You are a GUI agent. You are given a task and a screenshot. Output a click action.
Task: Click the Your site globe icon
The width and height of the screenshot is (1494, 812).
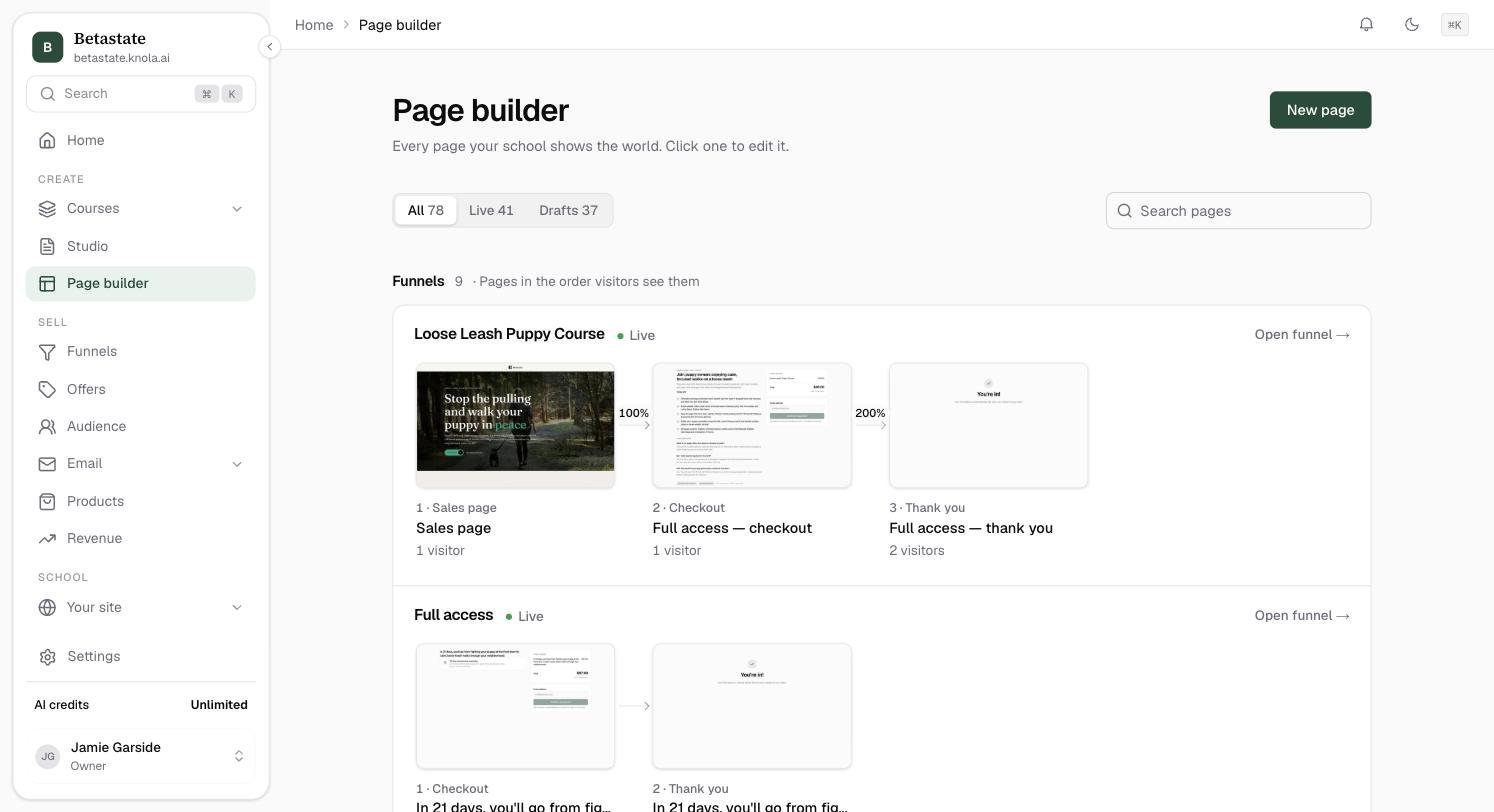(47, 608)
